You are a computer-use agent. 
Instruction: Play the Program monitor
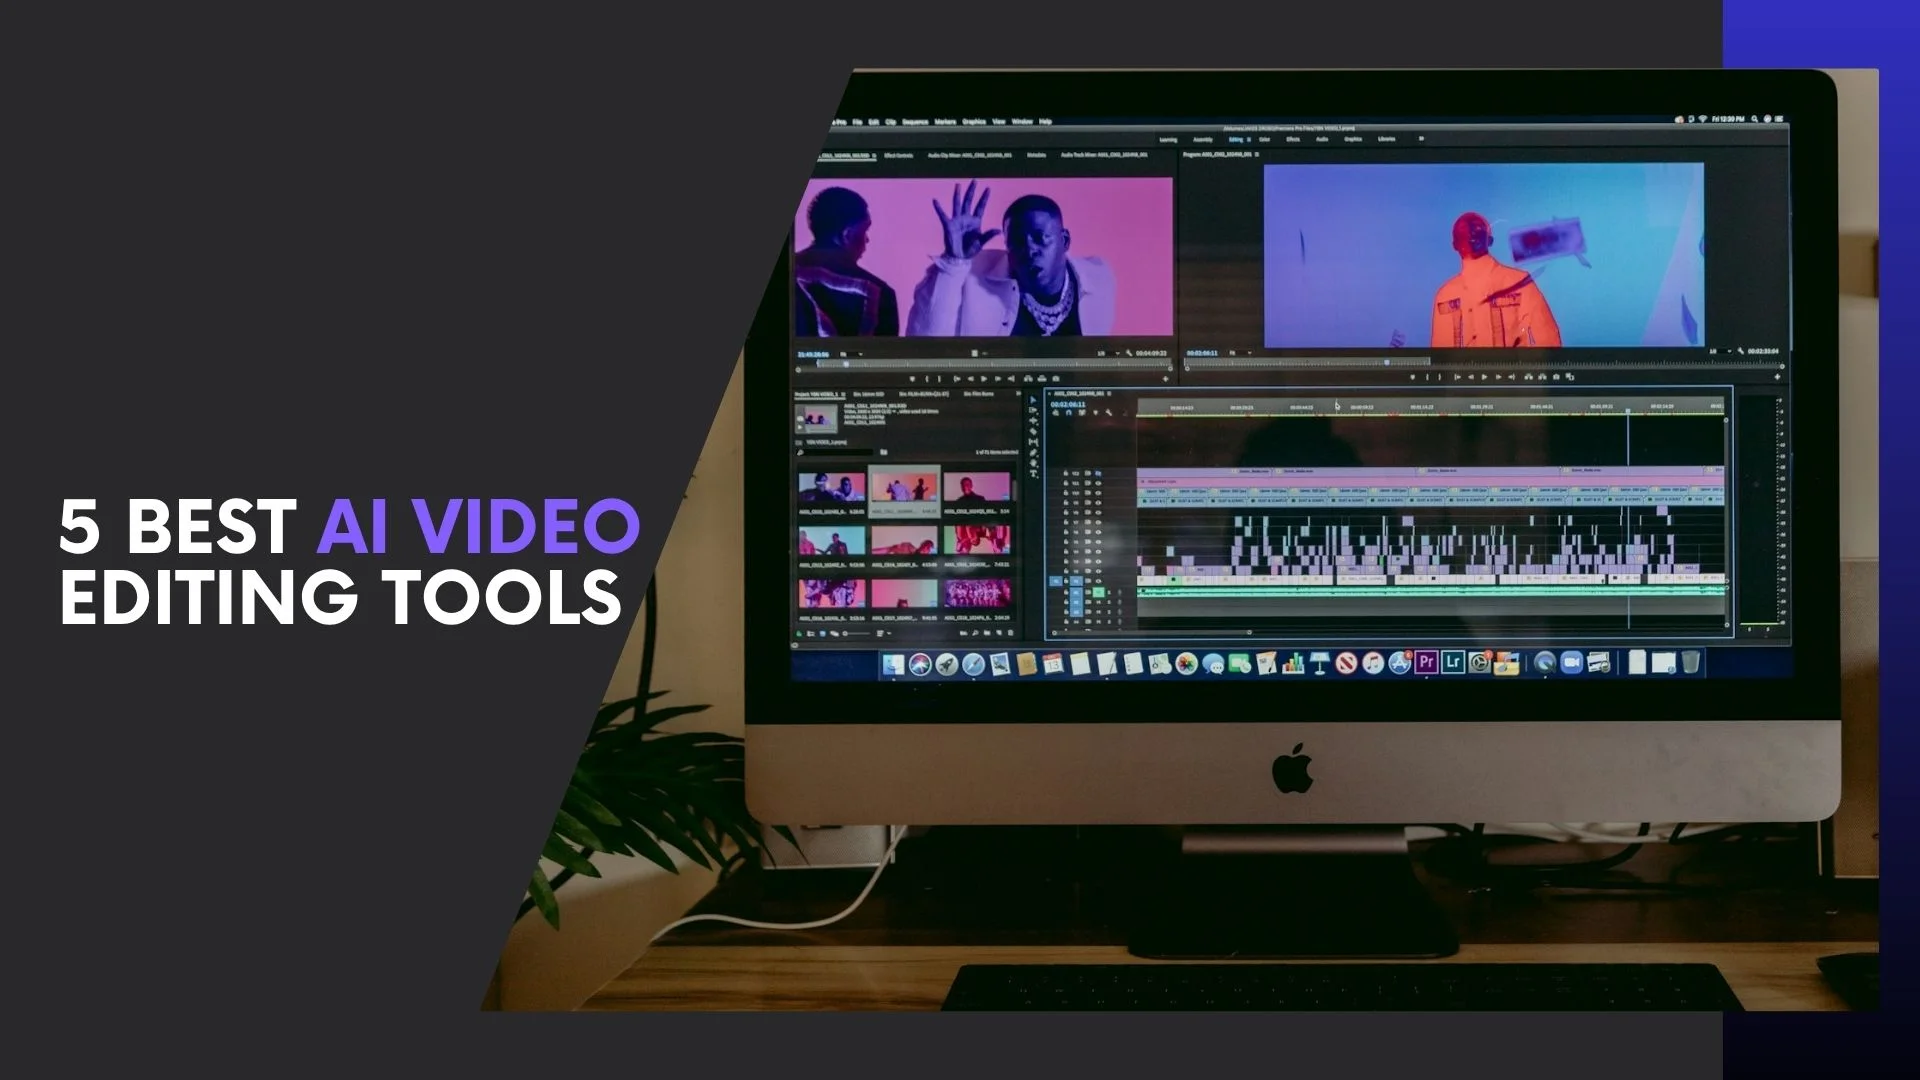(x=1484, y=377)
